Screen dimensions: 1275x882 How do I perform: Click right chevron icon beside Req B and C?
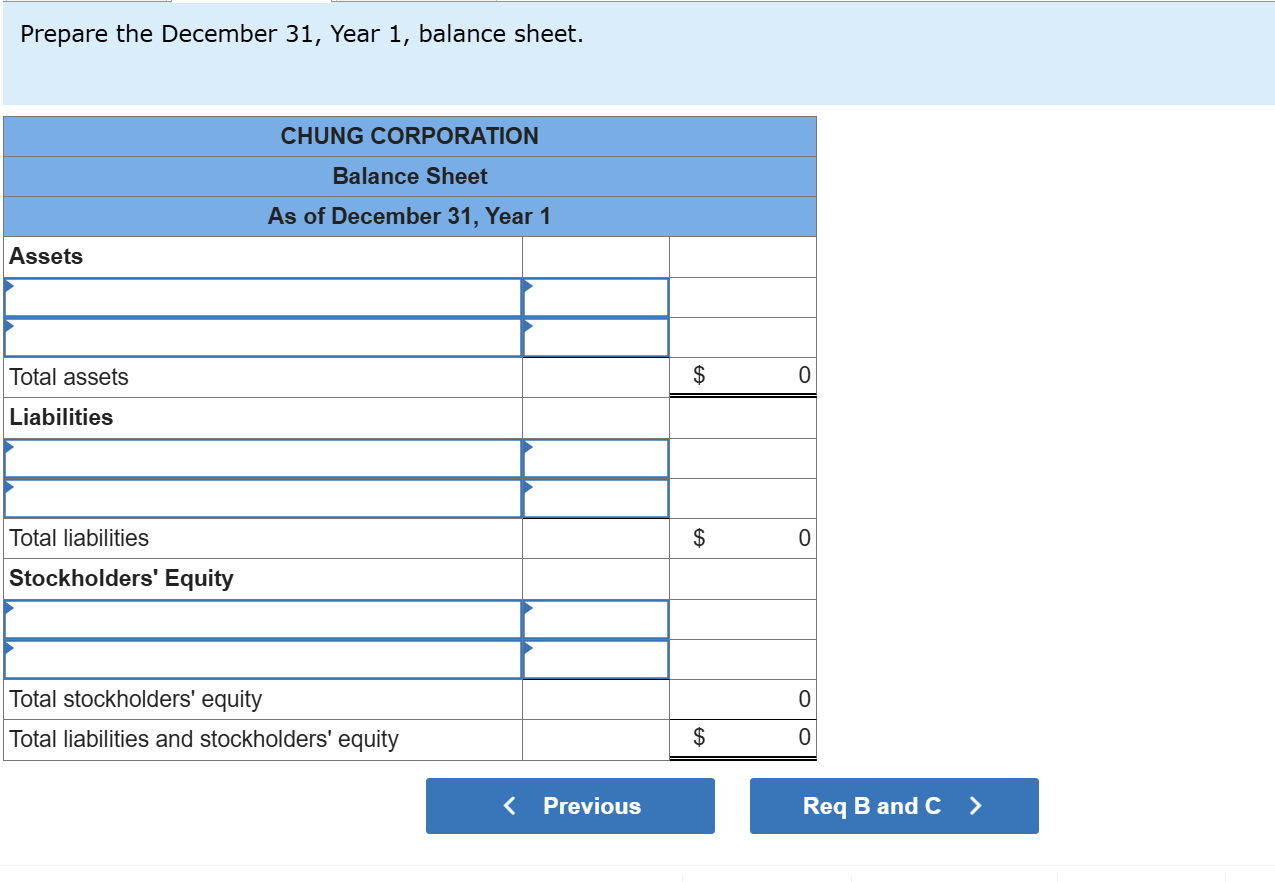[x=976, y=806]
